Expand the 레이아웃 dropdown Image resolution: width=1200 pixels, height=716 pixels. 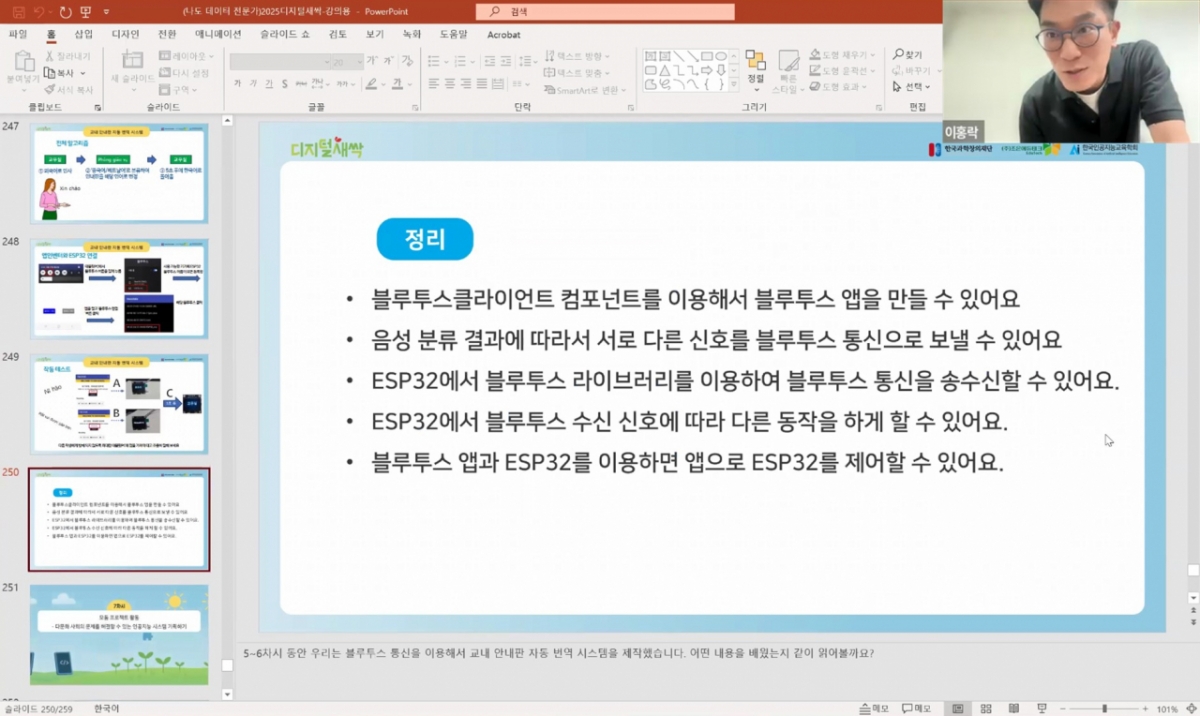tap(185, 56)
